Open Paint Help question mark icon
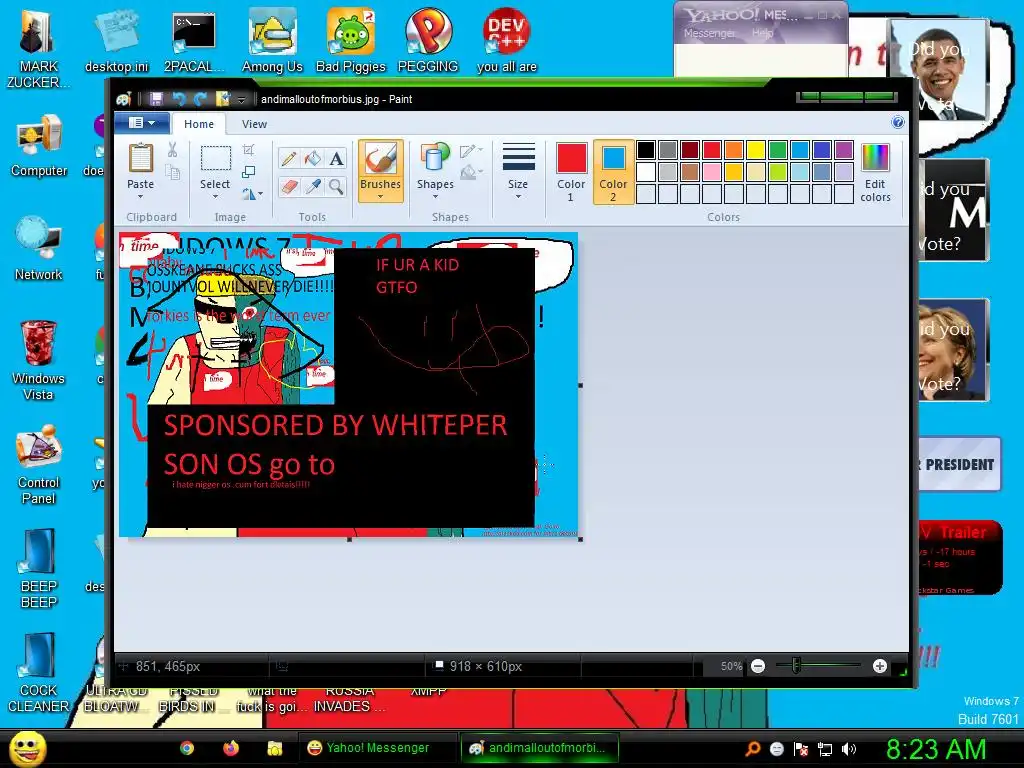 point(898,123)
